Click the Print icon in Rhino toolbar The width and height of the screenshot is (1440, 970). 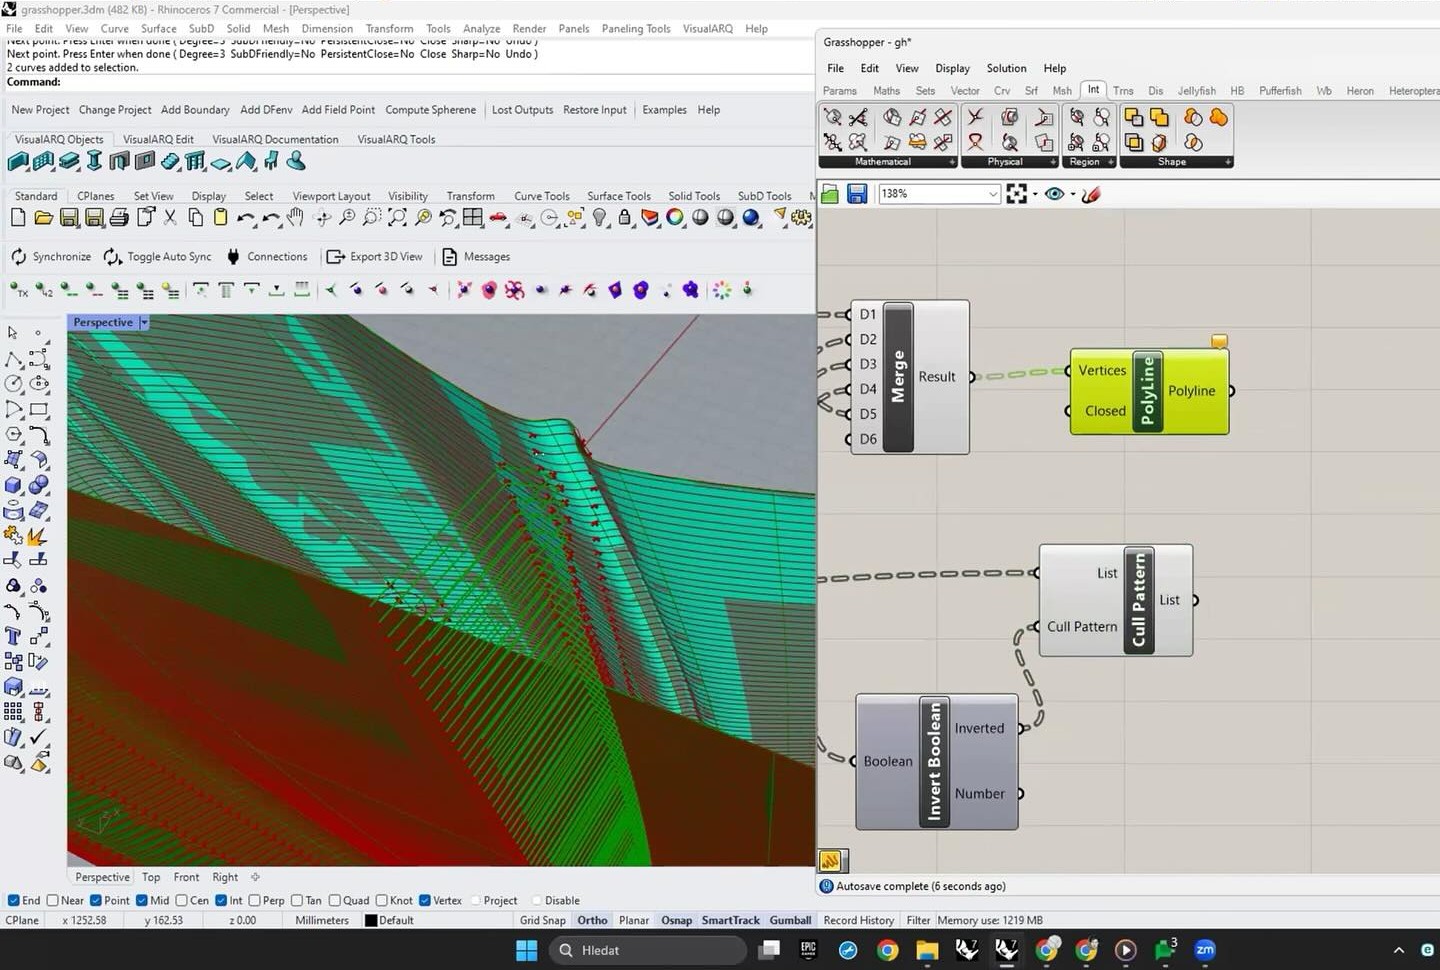point(119,217)
